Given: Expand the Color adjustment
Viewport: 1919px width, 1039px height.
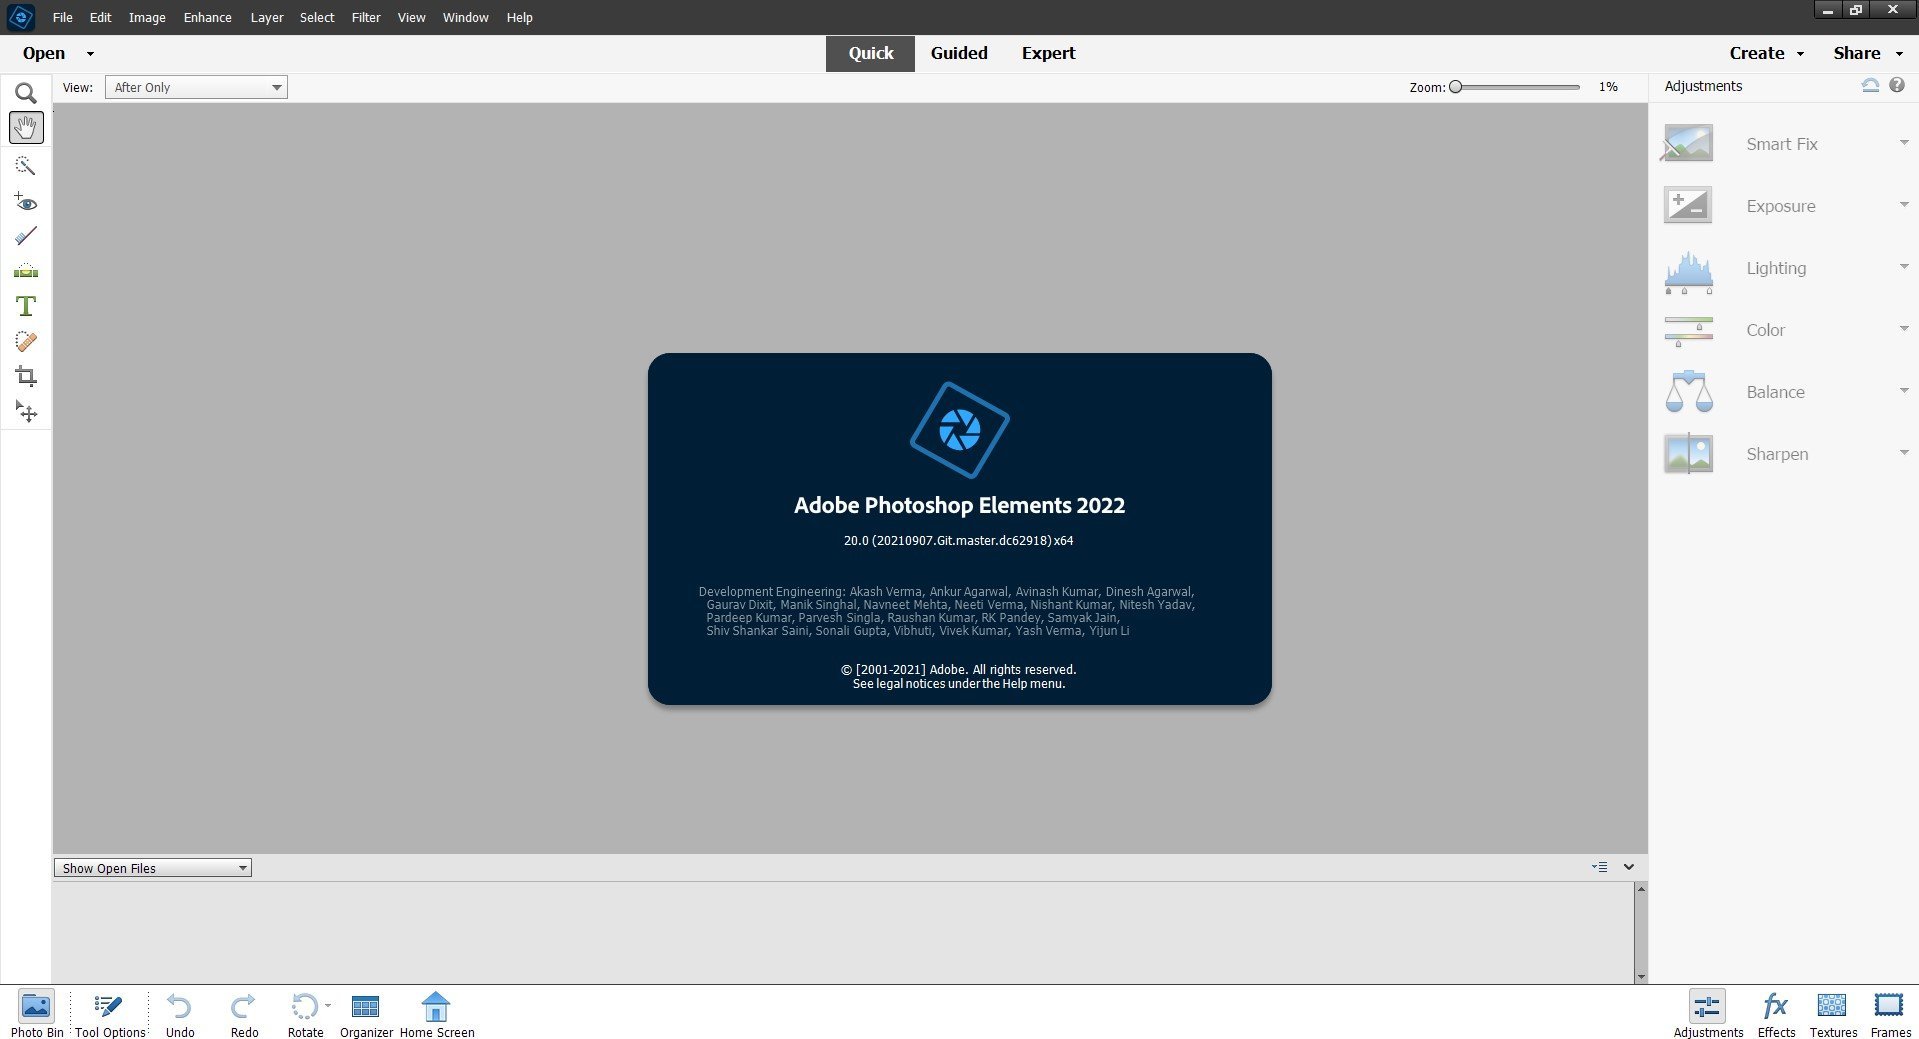Looking at the screenshot, I should coord(1904,329).
